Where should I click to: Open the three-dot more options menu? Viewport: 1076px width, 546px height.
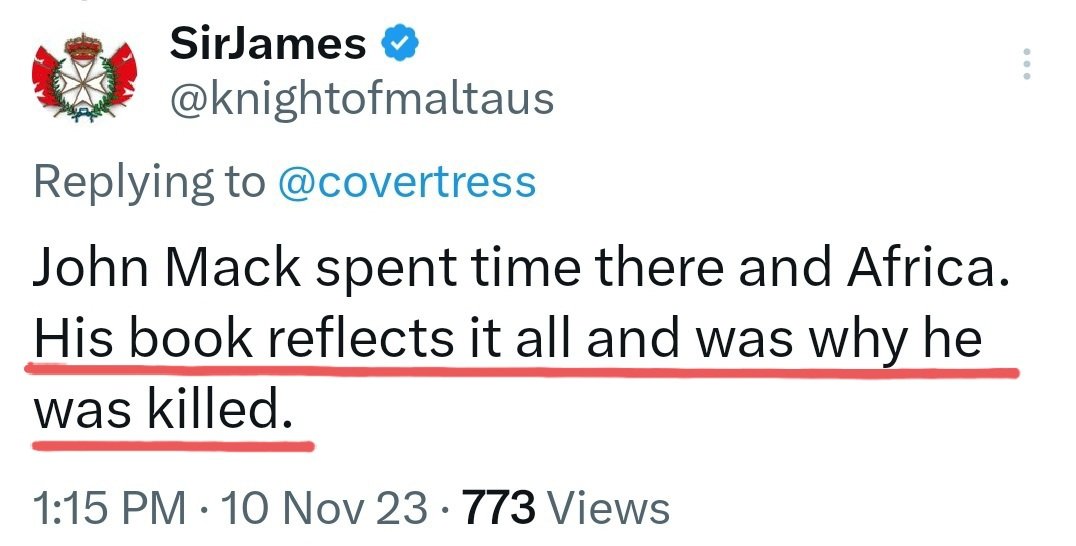coord(1024,65)
